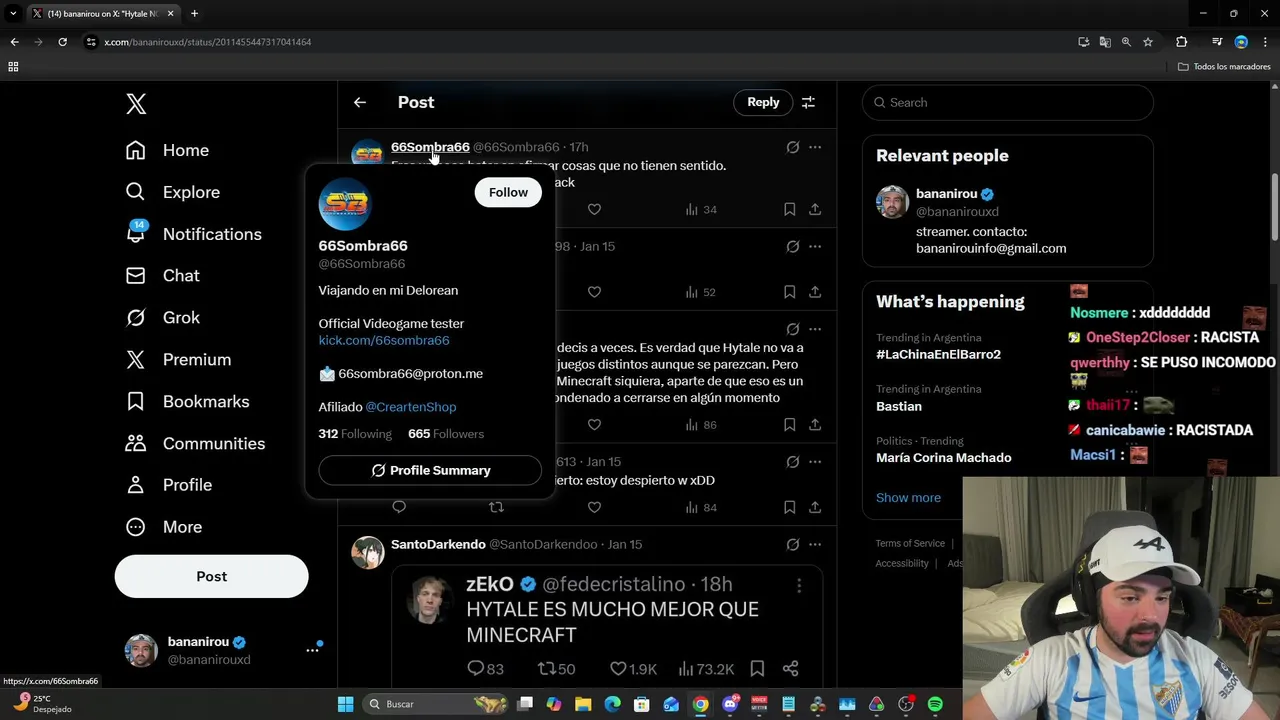Open the three-dot menu on zEkO's quoted tweet
Image resolution: width=1280 pixels, height=720 pixels.
coord(798,586)
